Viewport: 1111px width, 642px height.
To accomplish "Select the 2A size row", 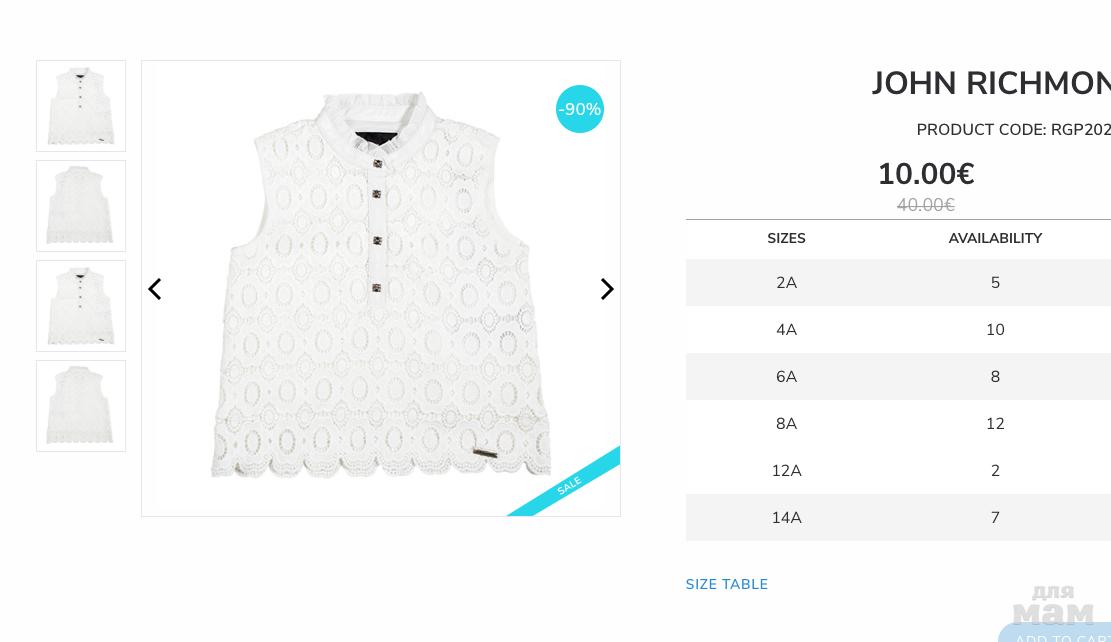I will 786,283.
